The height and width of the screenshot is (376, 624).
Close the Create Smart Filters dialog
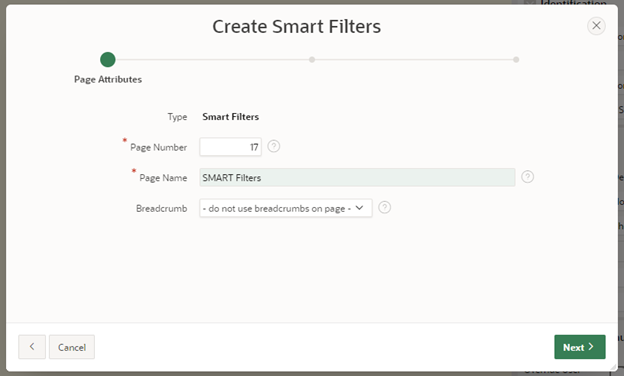596,26
